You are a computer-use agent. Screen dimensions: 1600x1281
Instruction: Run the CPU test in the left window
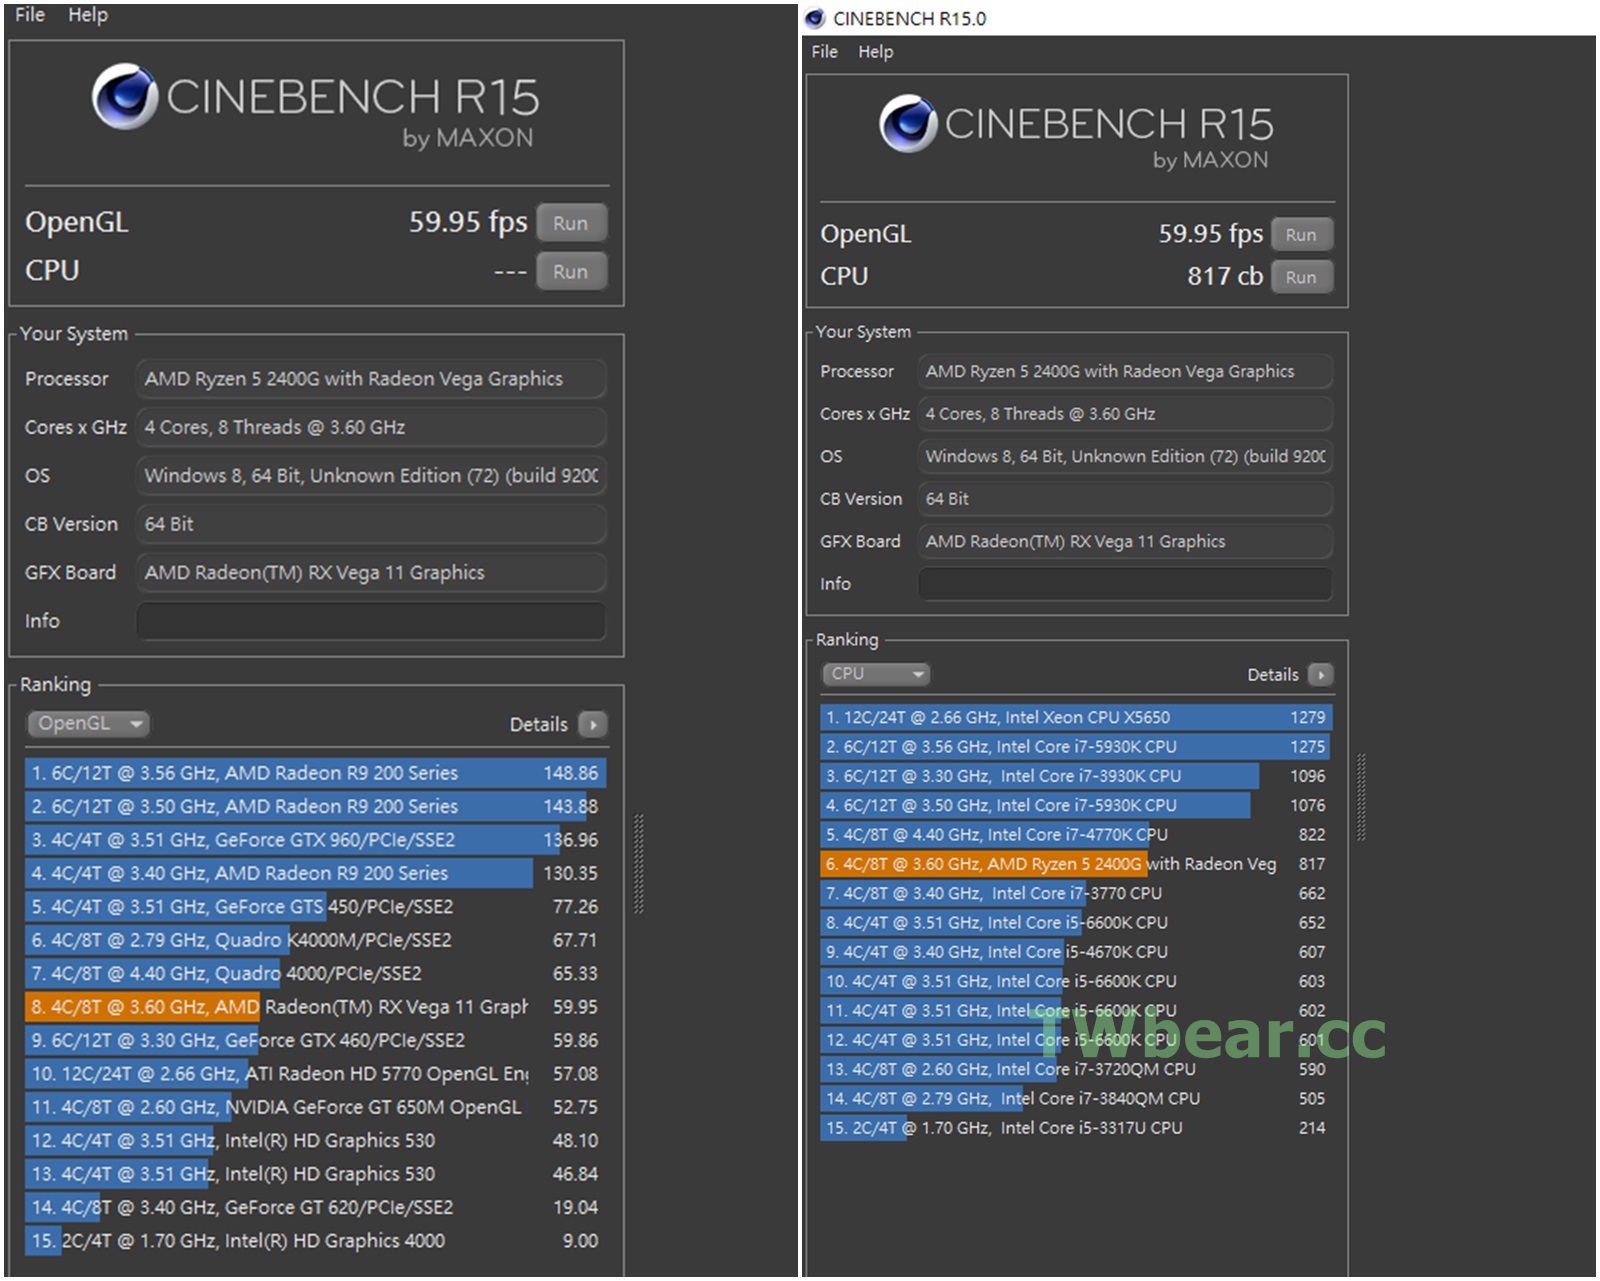click(571, 271)
